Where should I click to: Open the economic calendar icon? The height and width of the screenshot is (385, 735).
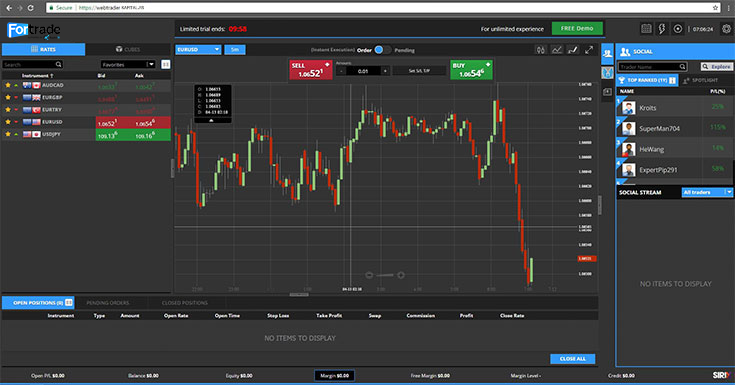point(646,29)
